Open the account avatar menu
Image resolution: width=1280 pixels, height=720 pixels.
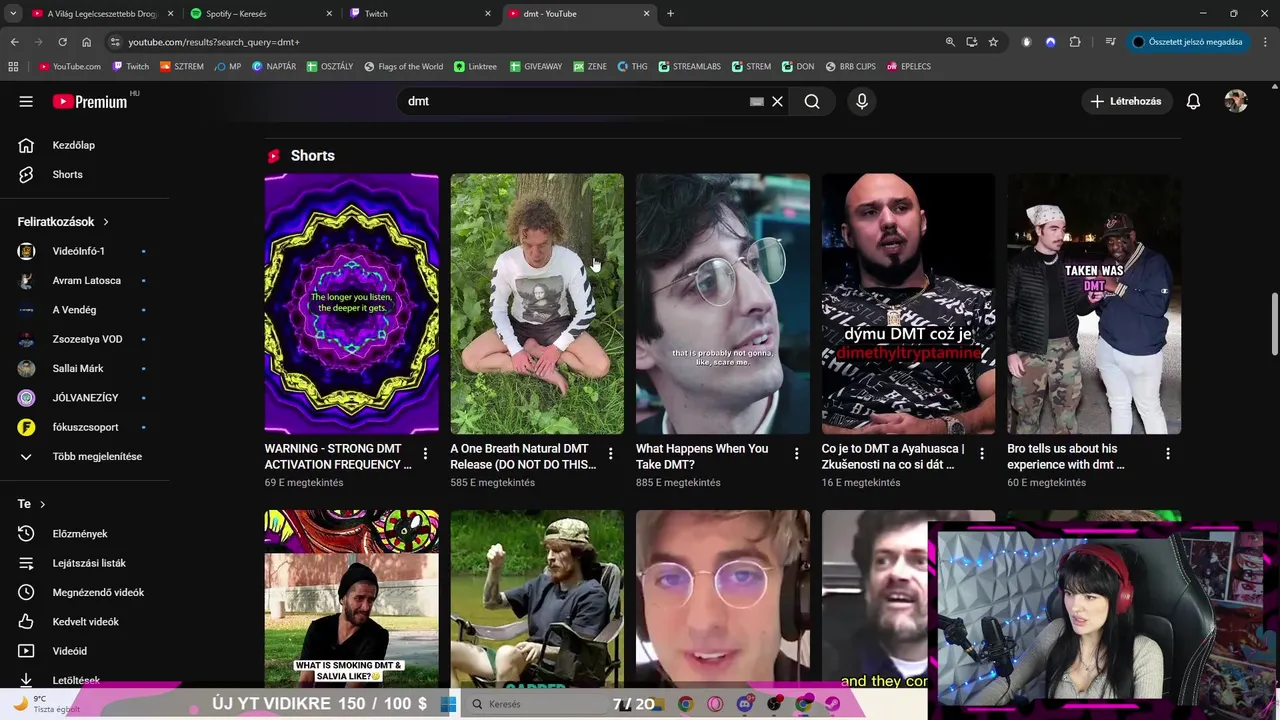click(1236, 101)
